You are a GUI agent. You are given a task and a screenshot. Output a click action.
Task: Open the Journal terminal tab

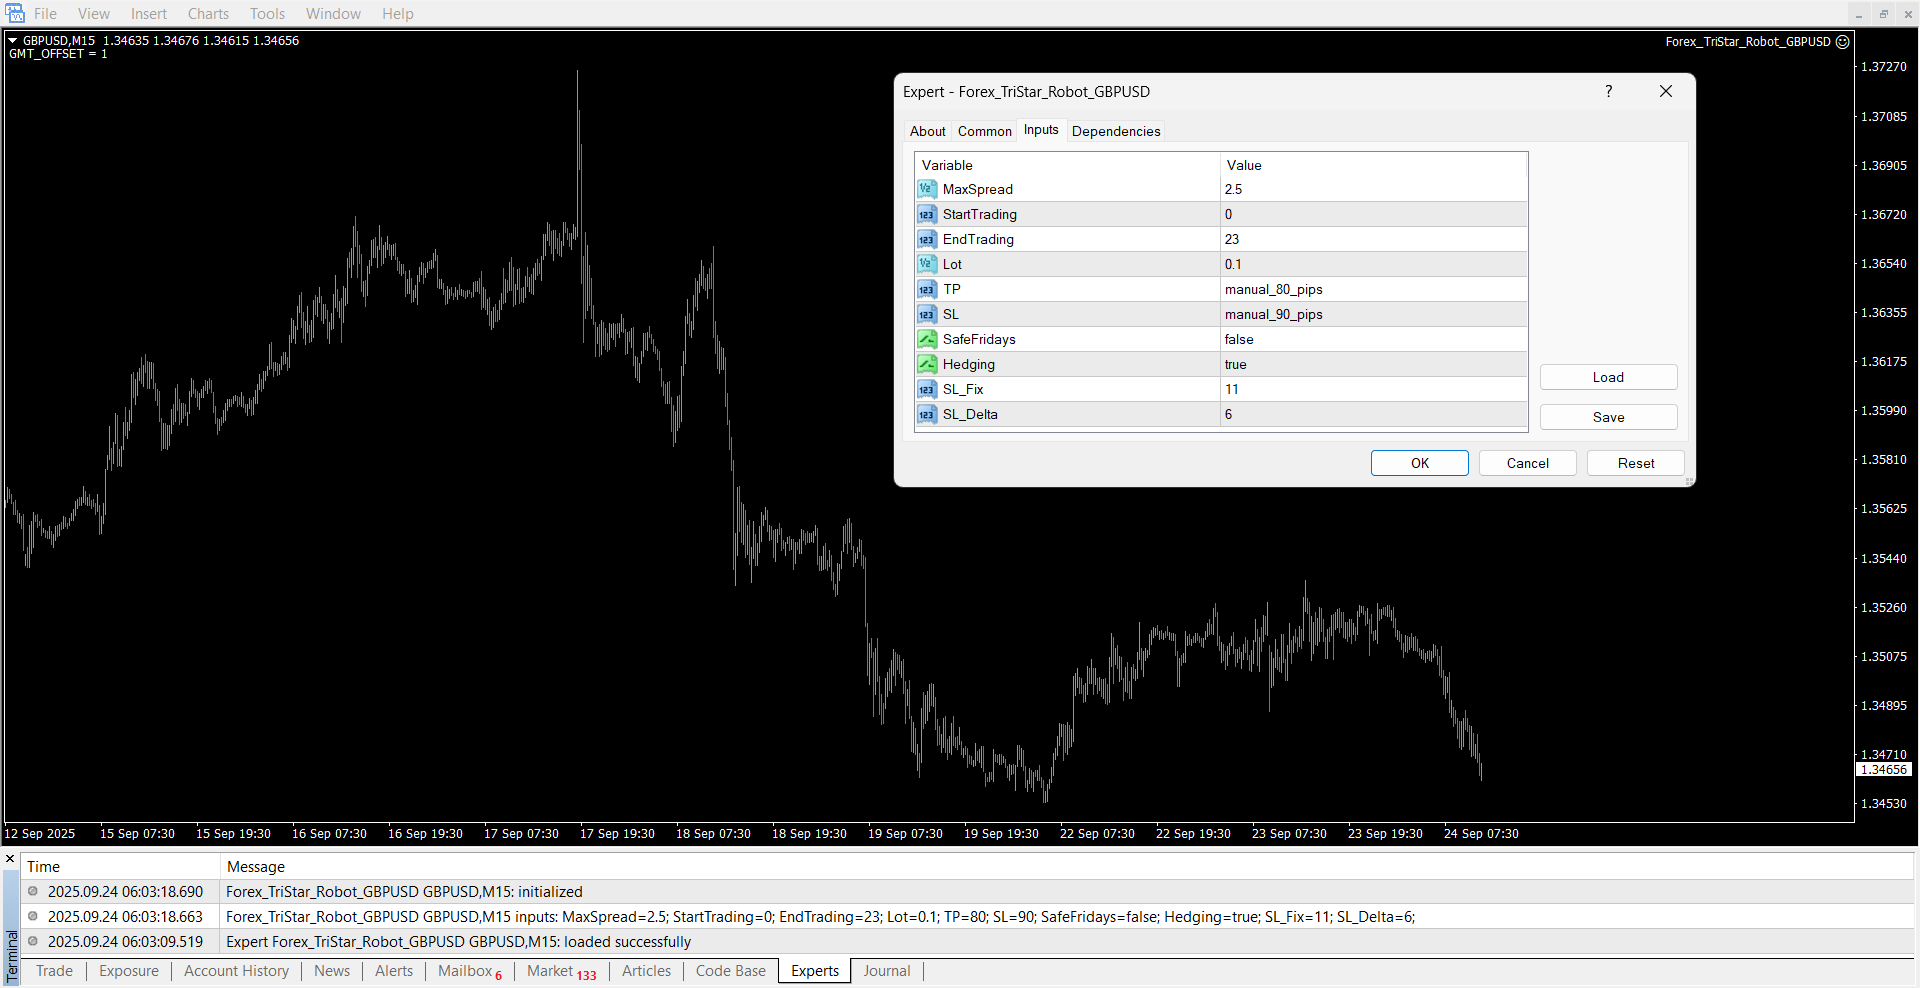(x=886, y=971)
